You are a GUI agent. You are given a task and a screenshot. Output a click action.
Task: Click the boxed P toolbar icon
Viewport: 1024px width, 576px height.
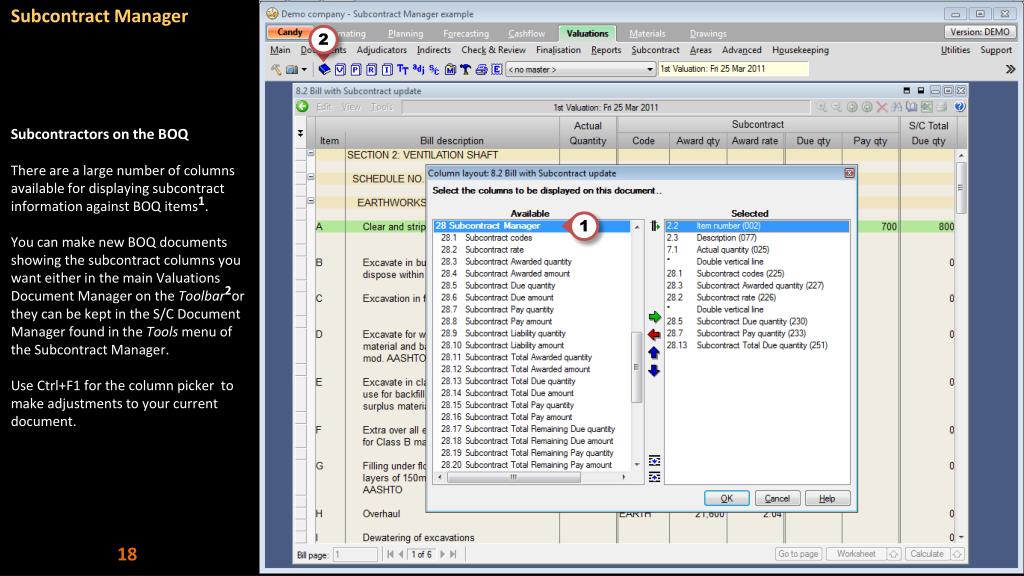click(x=356, y=69)
